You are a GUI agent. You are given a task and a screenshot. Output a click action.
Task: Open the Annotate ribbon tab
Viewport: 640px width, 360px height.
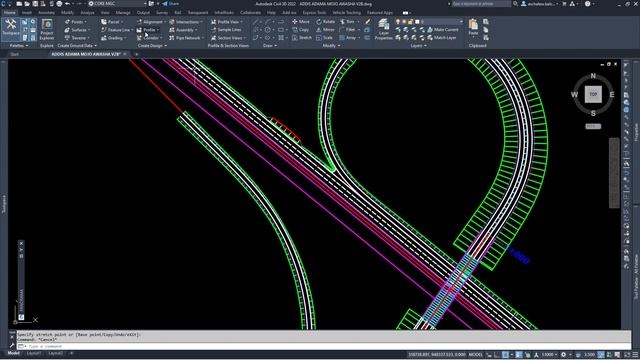46,13
